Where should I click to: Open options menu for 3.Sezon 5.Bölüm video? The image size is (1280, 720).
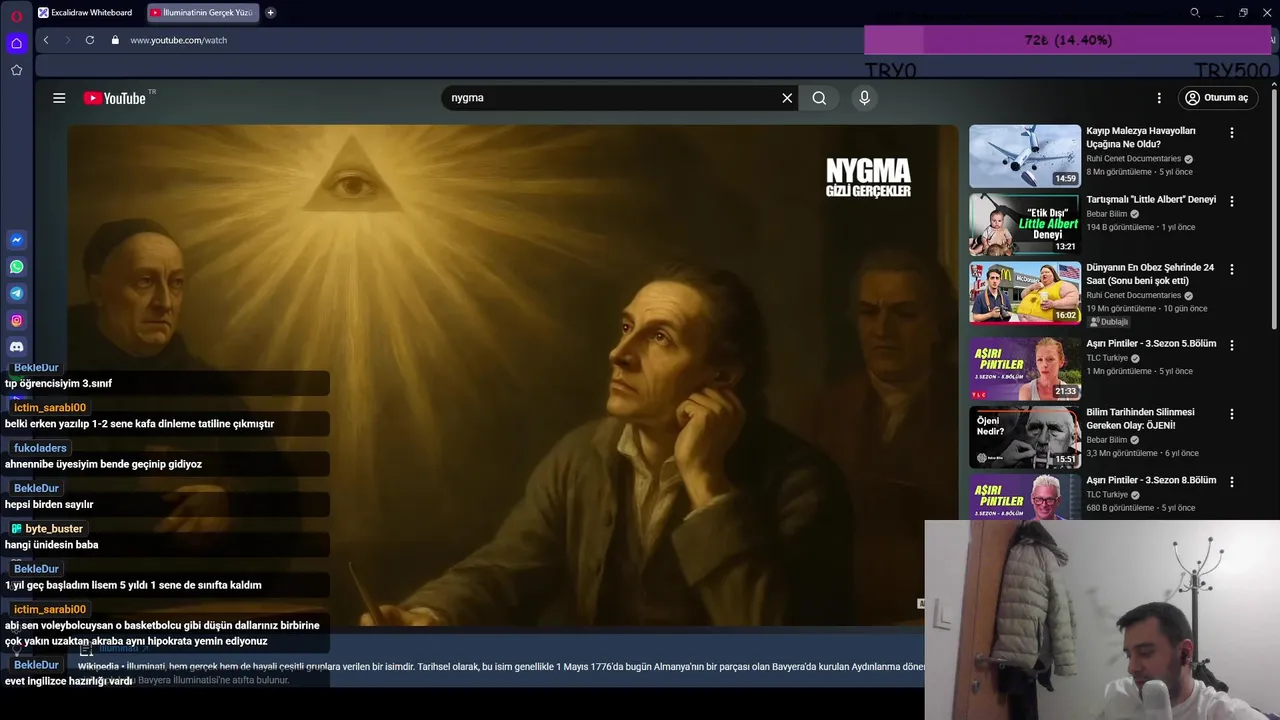pos(1232,345)
